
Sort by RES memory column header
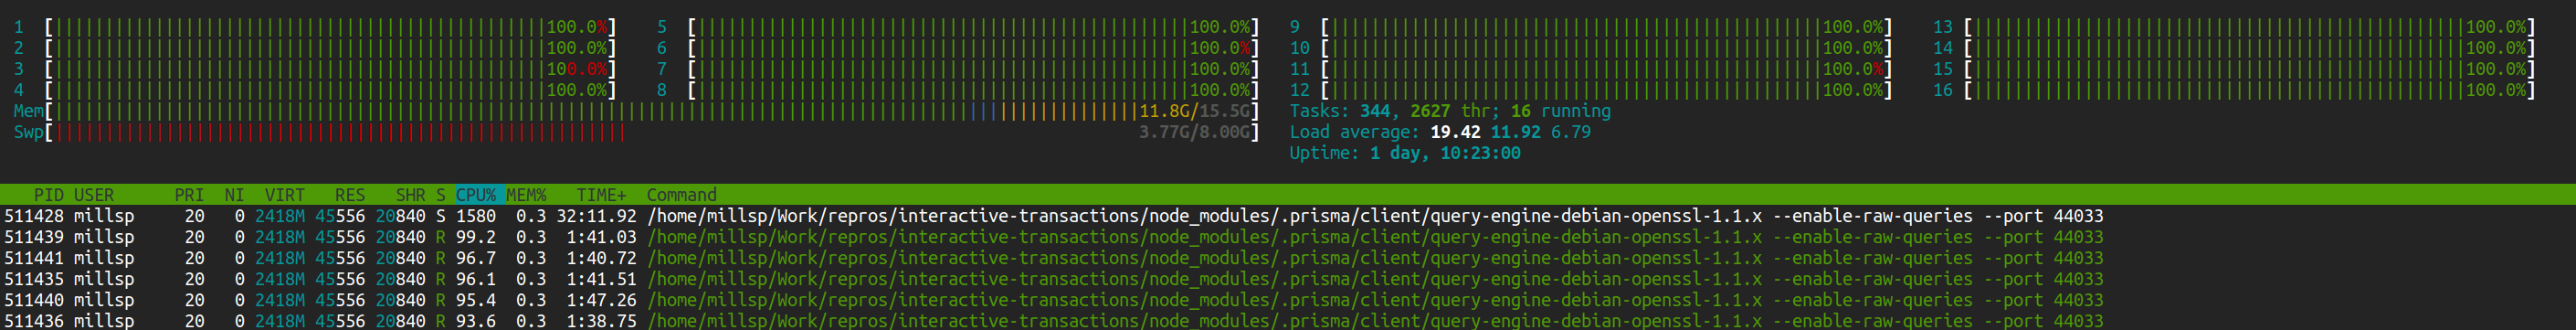tap(350, 195)
